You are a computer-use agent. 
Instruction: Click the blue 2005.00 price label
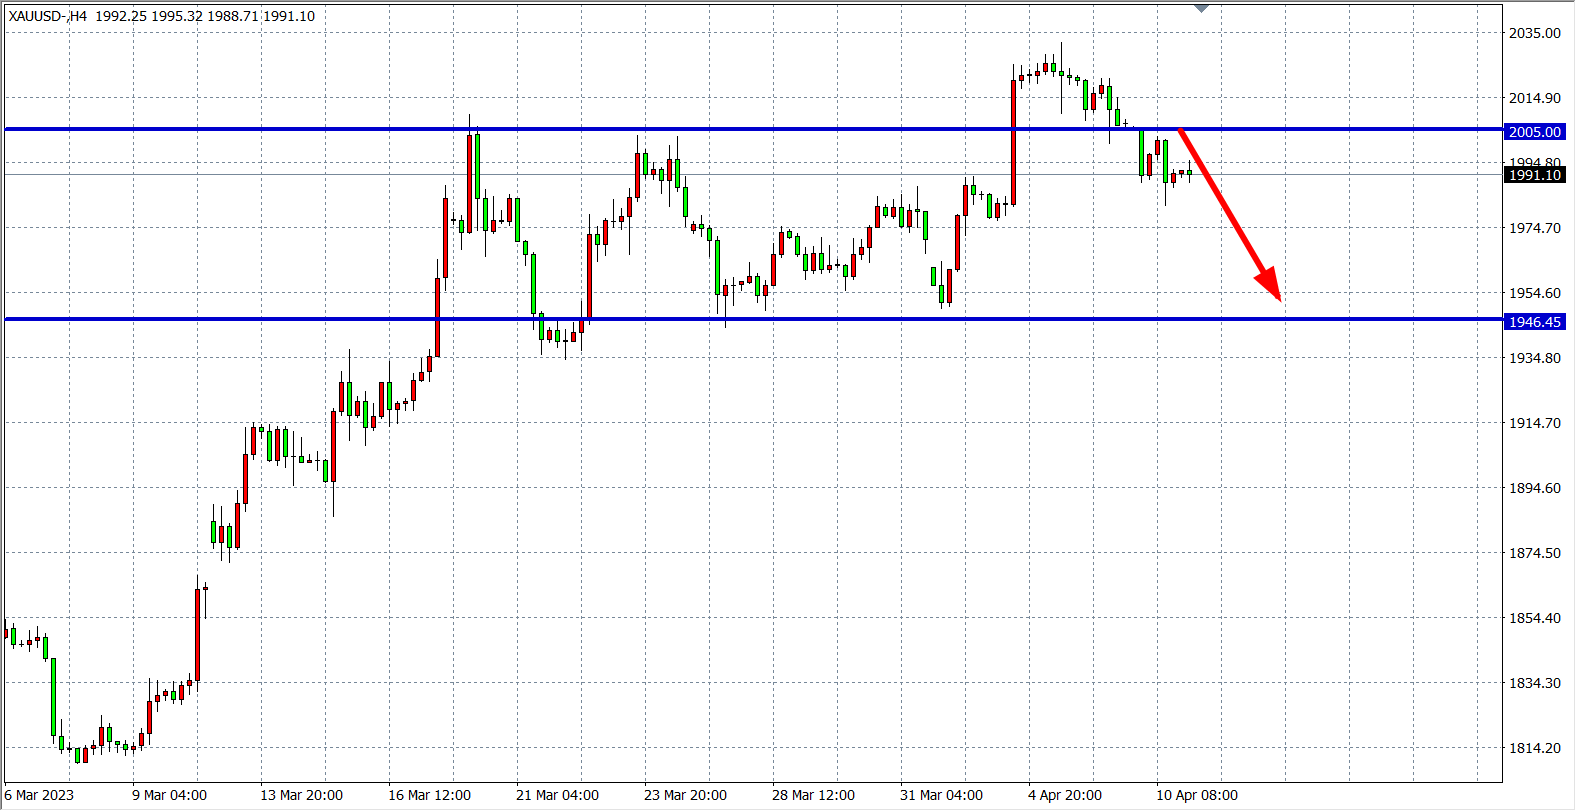pyautogui.click(x=1534, y=132)
